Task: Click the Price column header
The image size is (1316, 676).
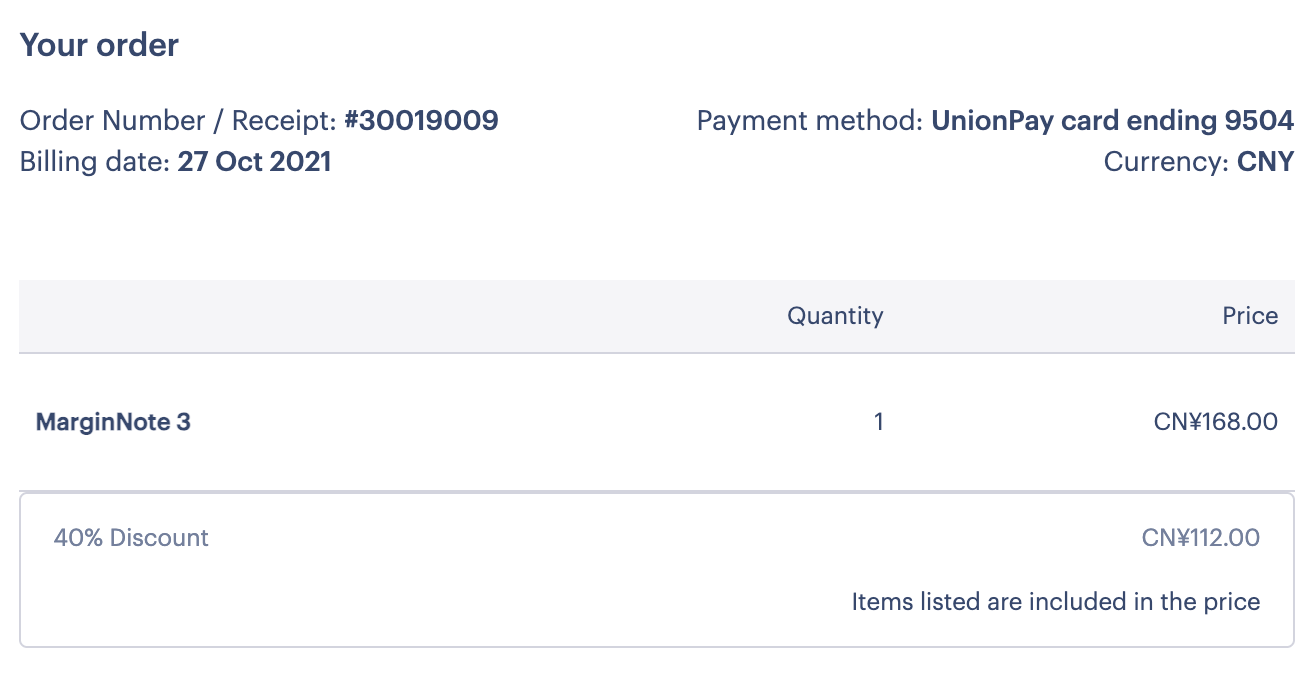Action: pos(1250,316)
